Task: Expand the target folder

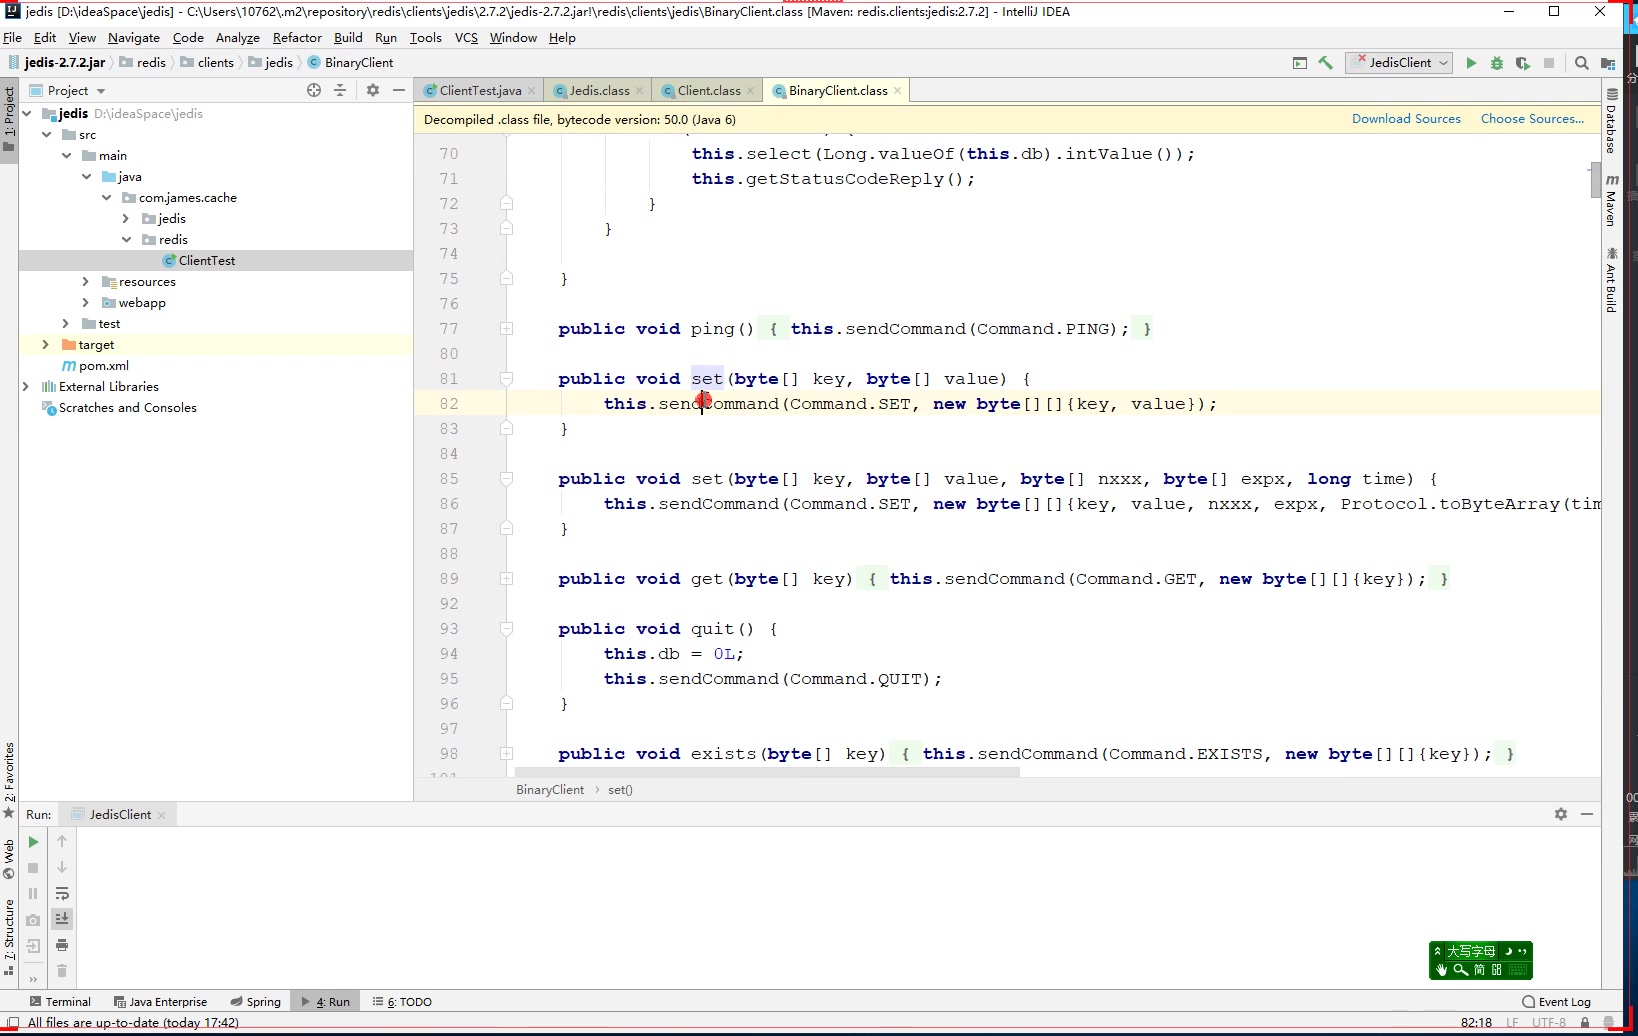Action: pos(46,345)
